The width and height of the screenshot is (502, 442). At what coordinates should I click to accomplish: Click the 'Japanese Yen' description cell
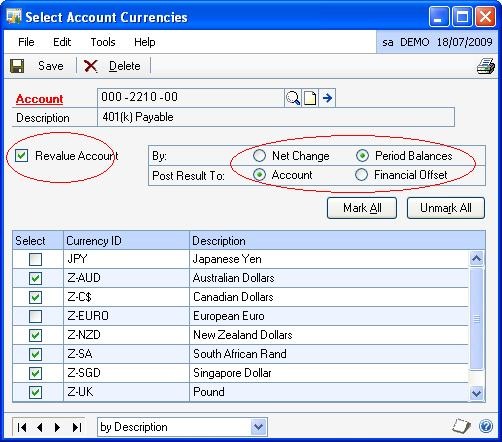tap(329, 259)
